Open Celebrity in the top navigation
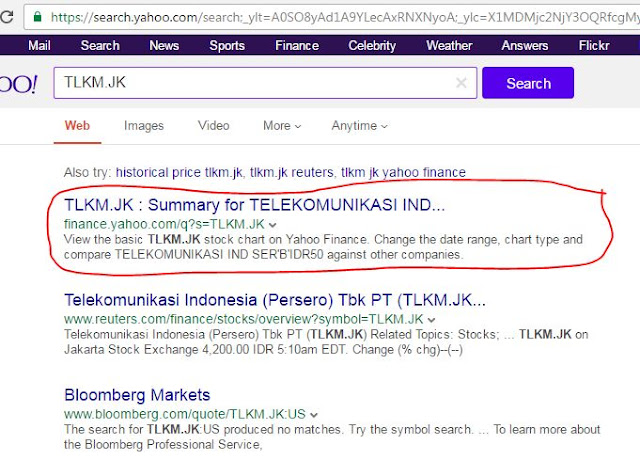The height and width of the screenshot is (476, 640). [372, 45]
